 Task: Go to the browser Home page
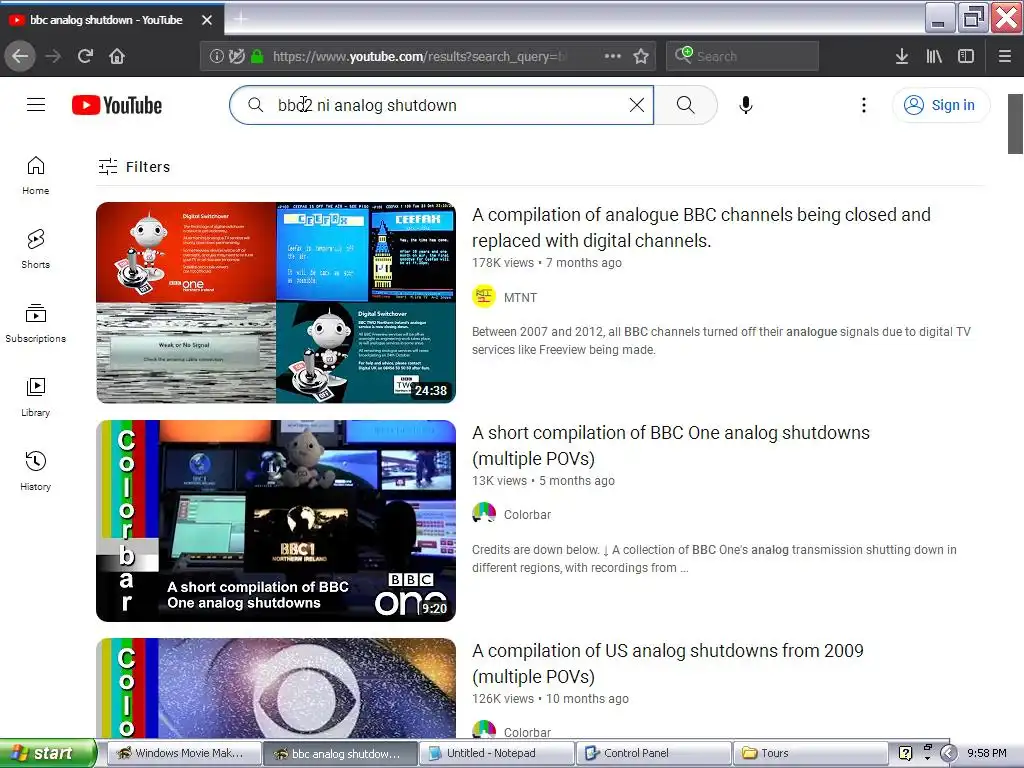(x=117, y=56)
